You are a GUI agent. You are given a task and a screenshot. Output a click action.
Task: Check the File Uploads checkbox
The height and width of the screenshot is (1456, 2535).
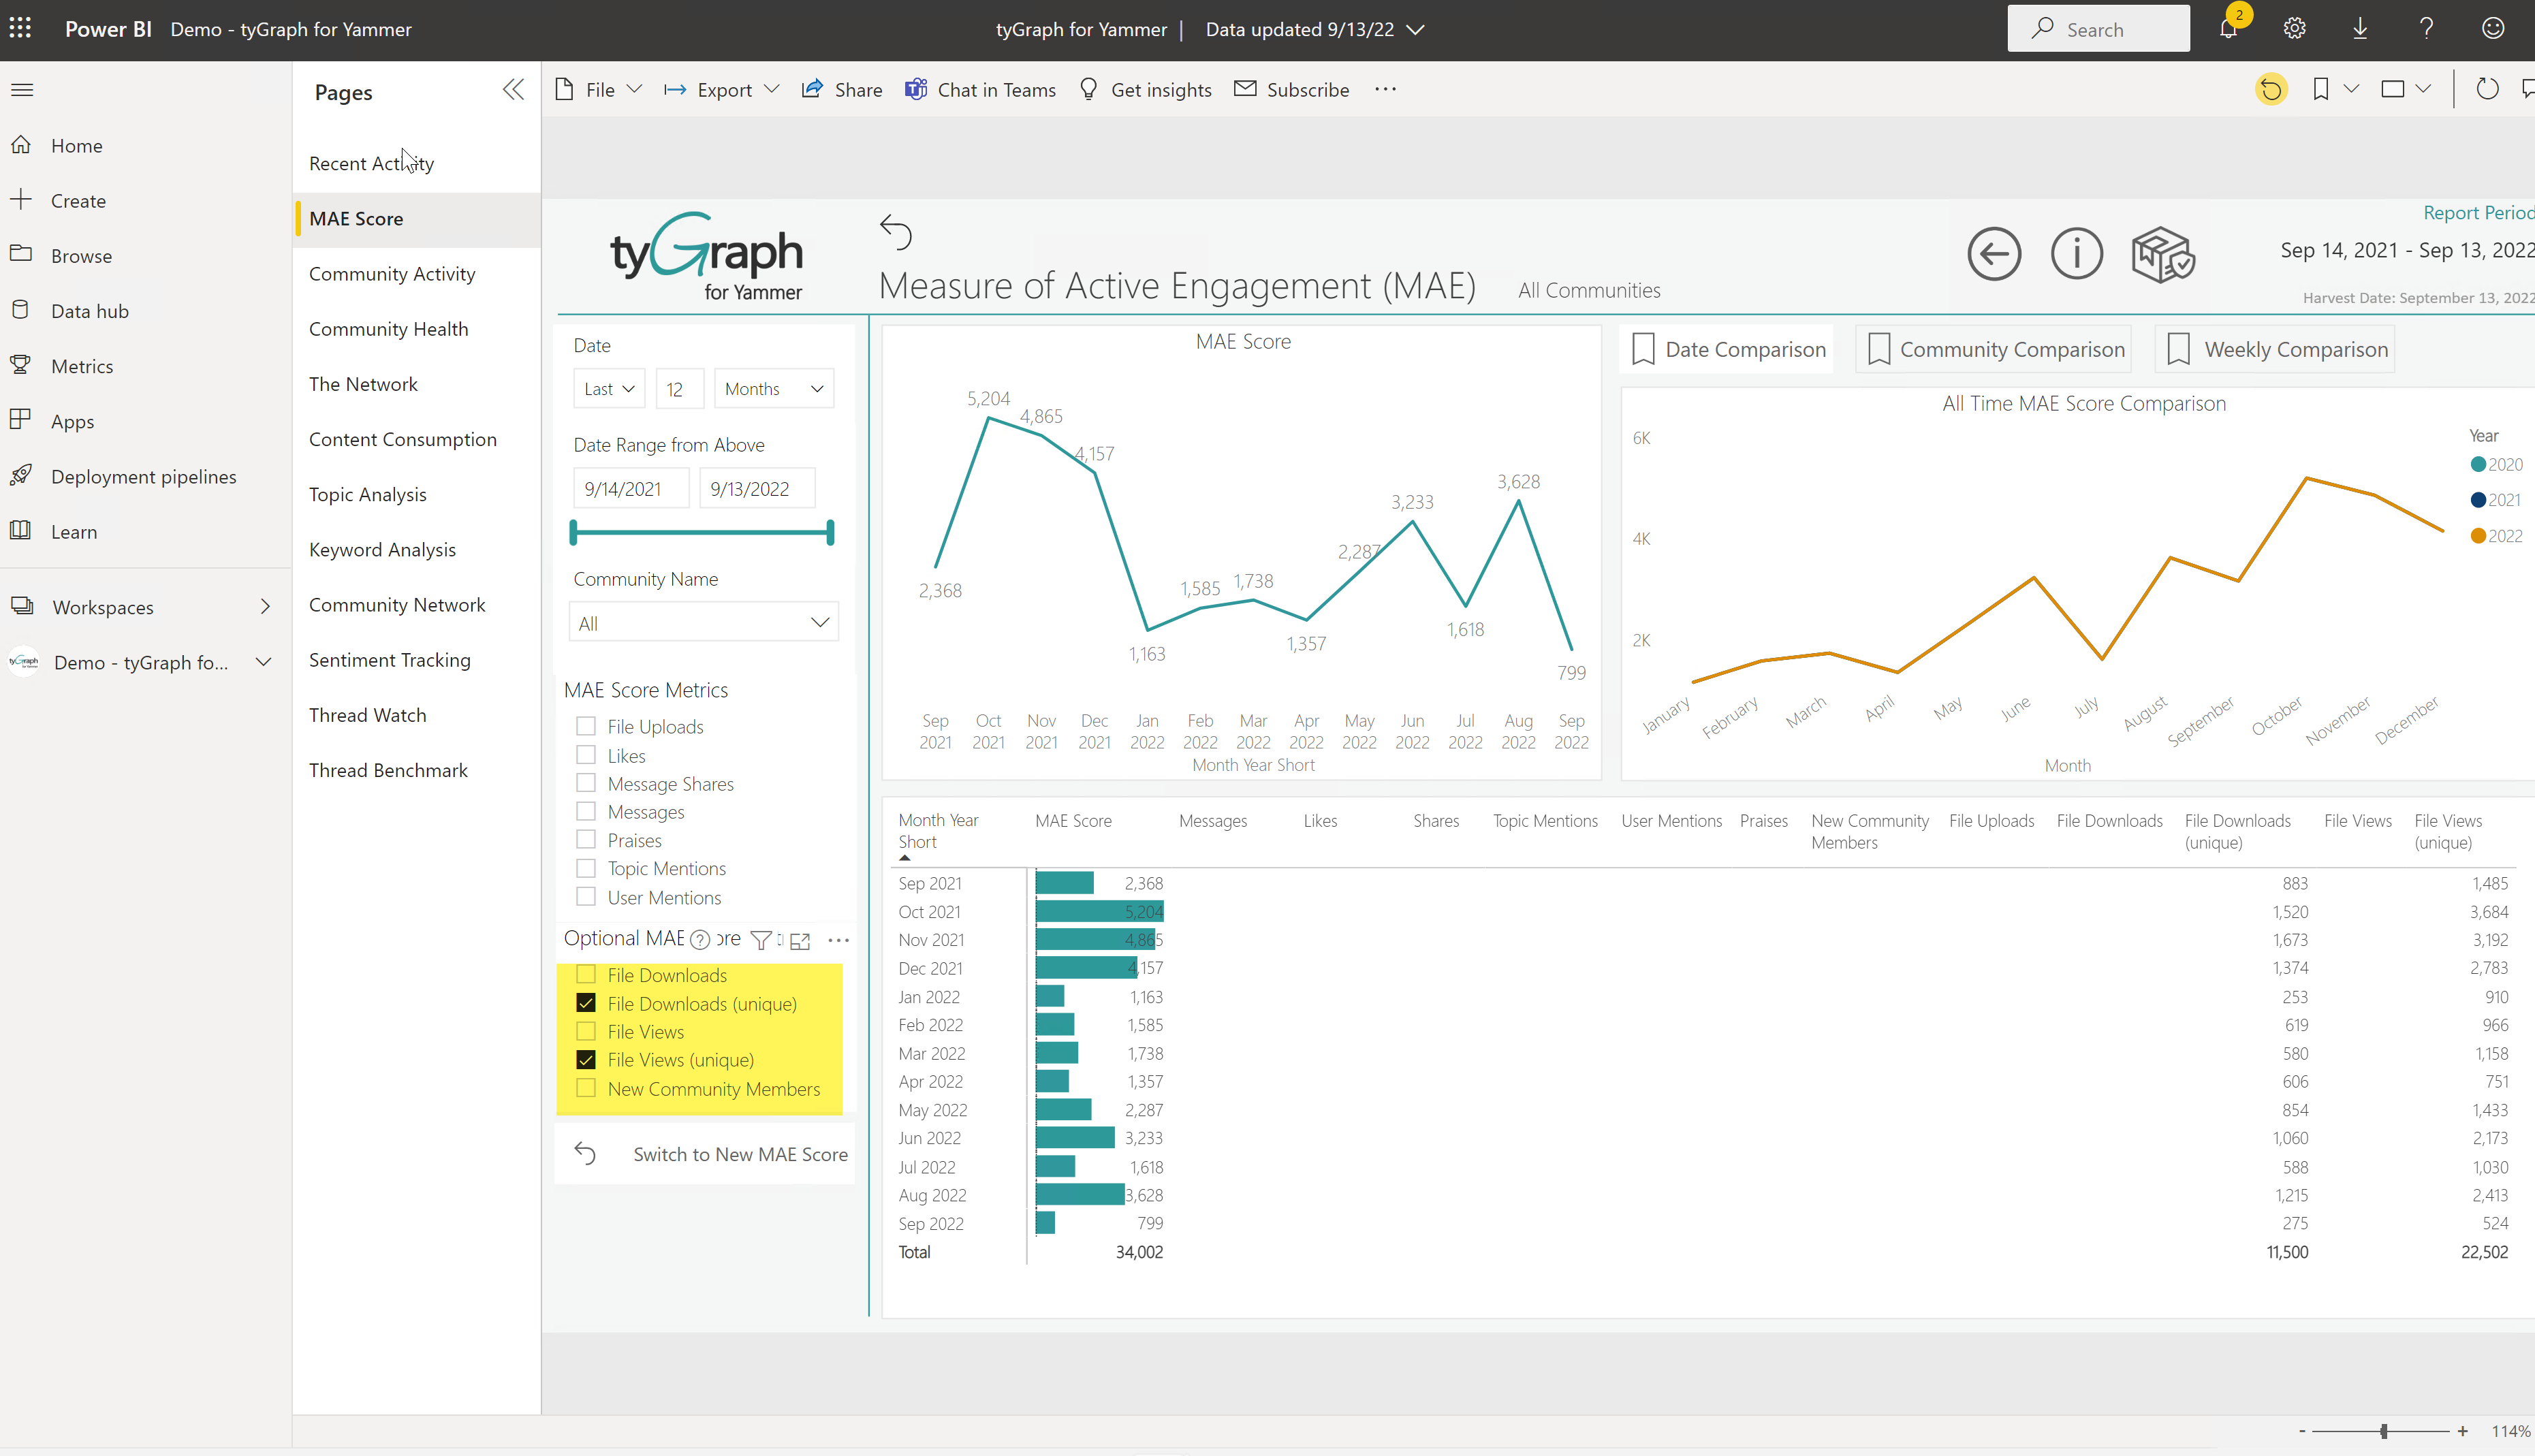click(x=586, y=726)
